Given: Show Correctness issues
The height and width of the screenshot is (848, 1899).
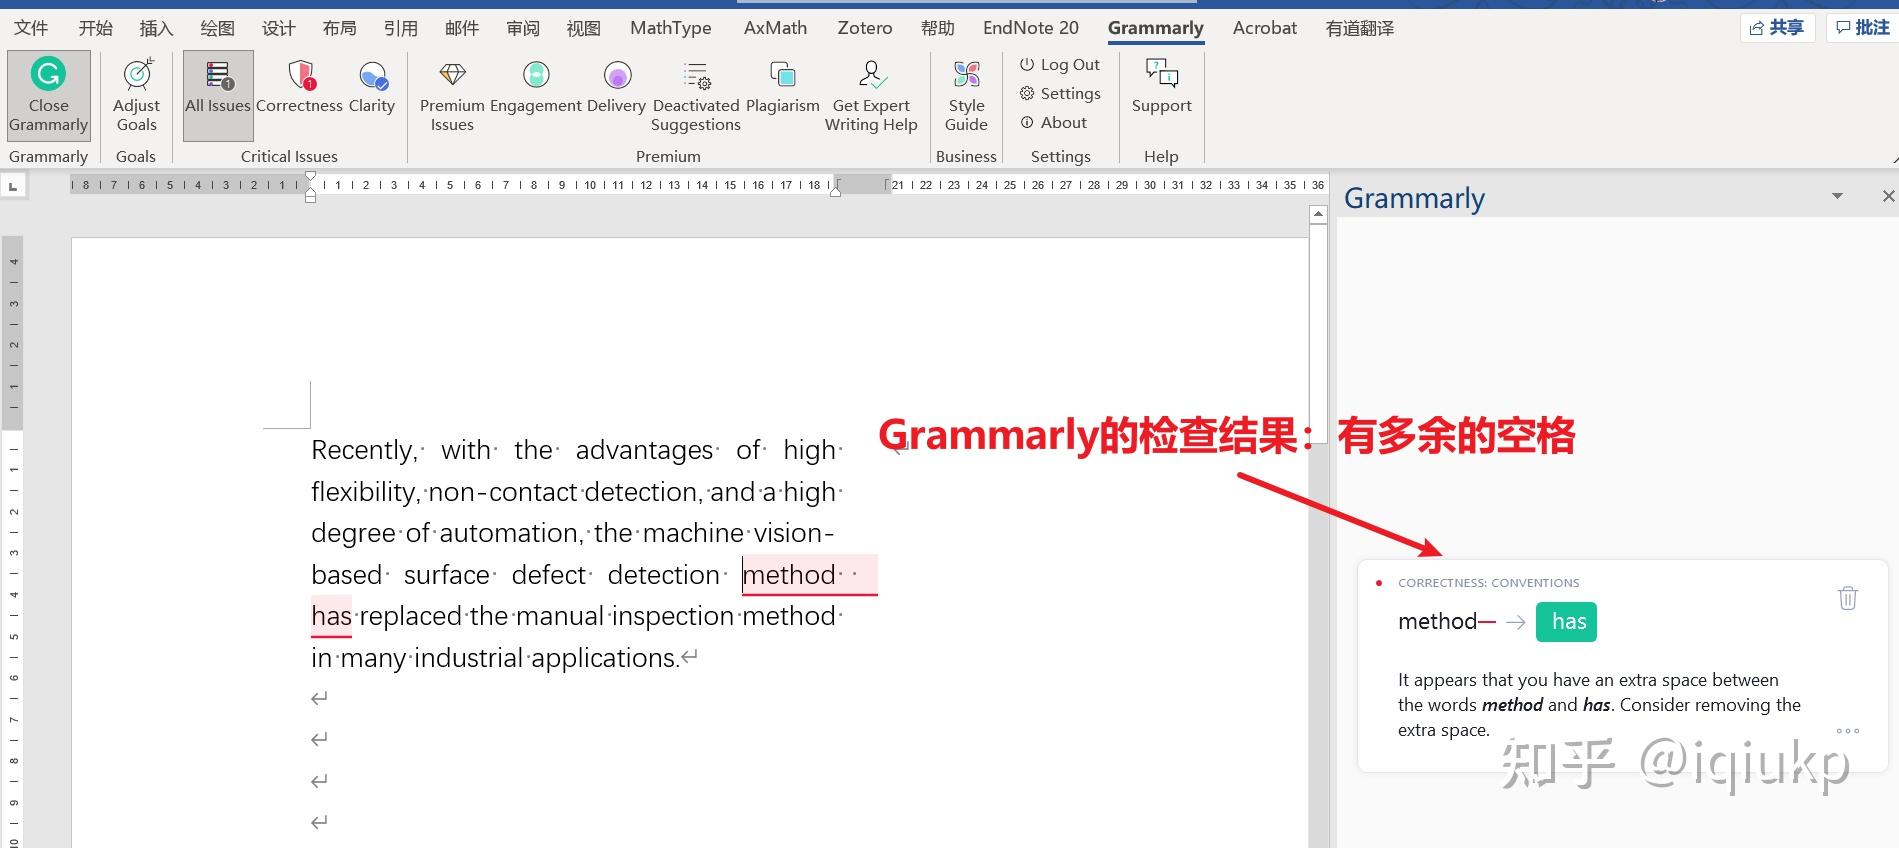Looking at the screenshot, I should [x=299, y=88].
